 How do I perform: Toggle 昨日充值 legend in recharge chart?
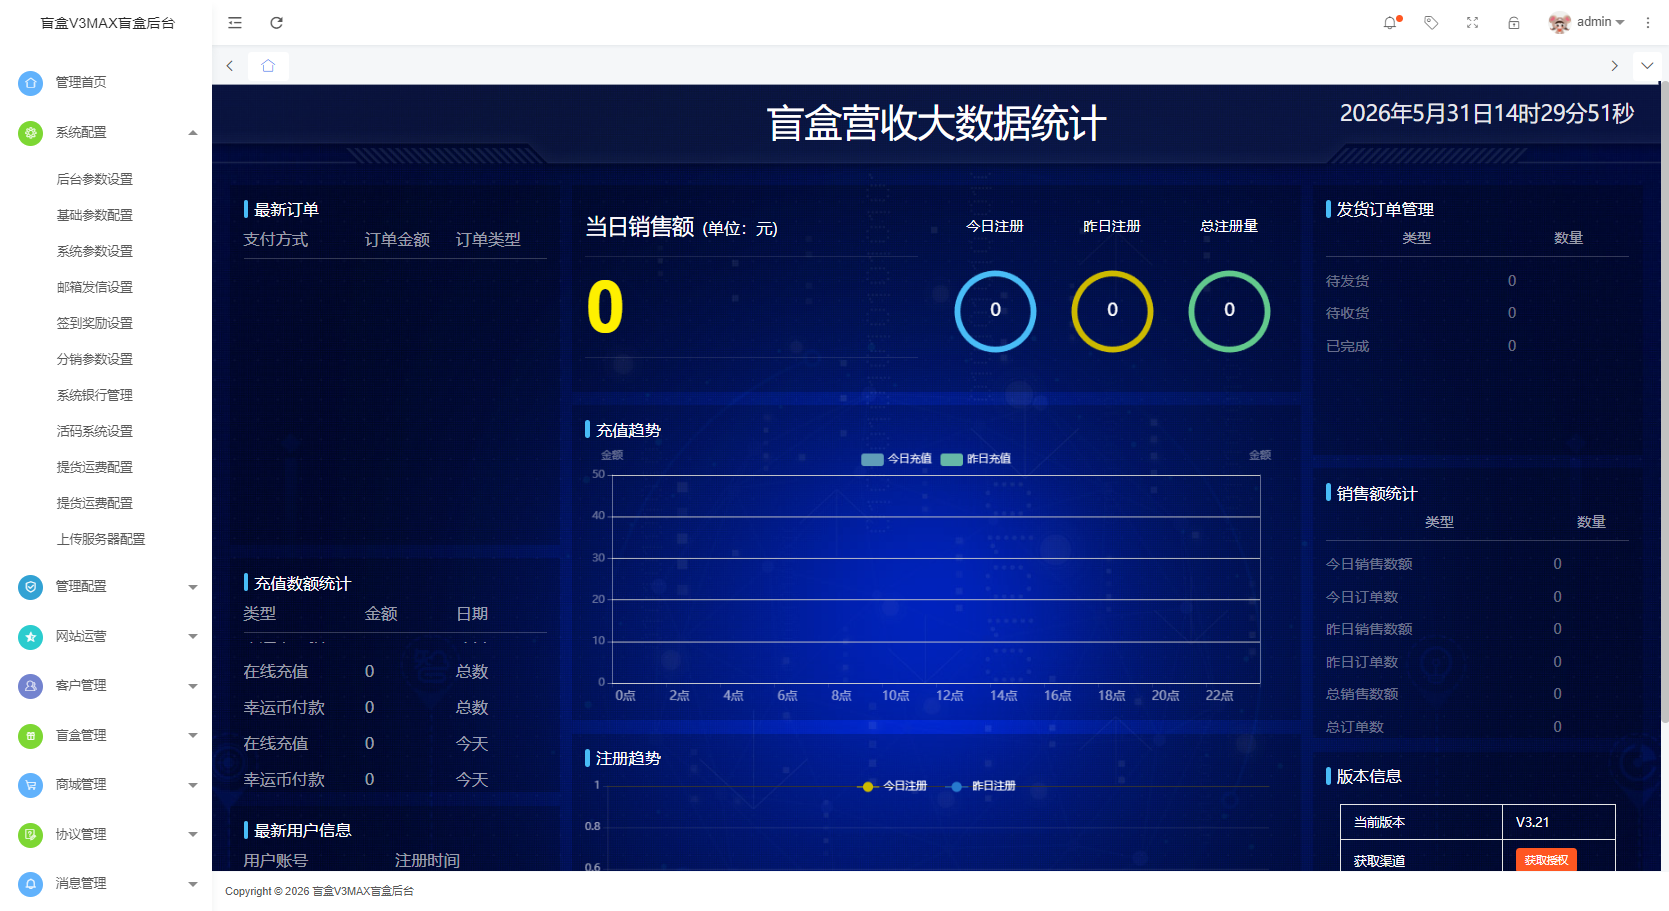coord(976,459)
